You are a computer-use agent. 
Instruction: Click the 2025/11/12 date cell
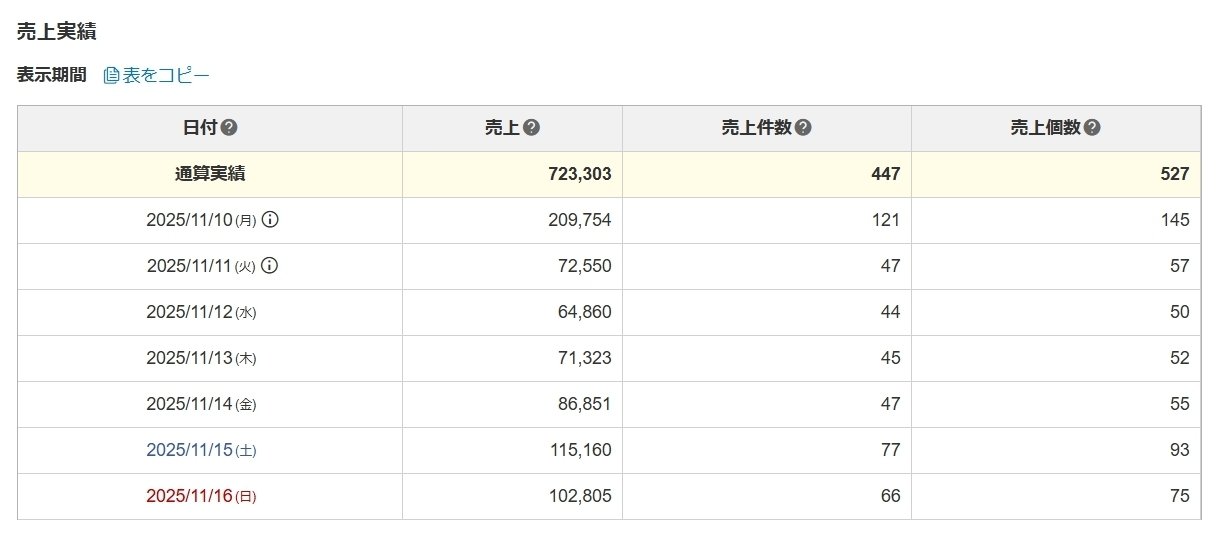click(x=201, y=312)
